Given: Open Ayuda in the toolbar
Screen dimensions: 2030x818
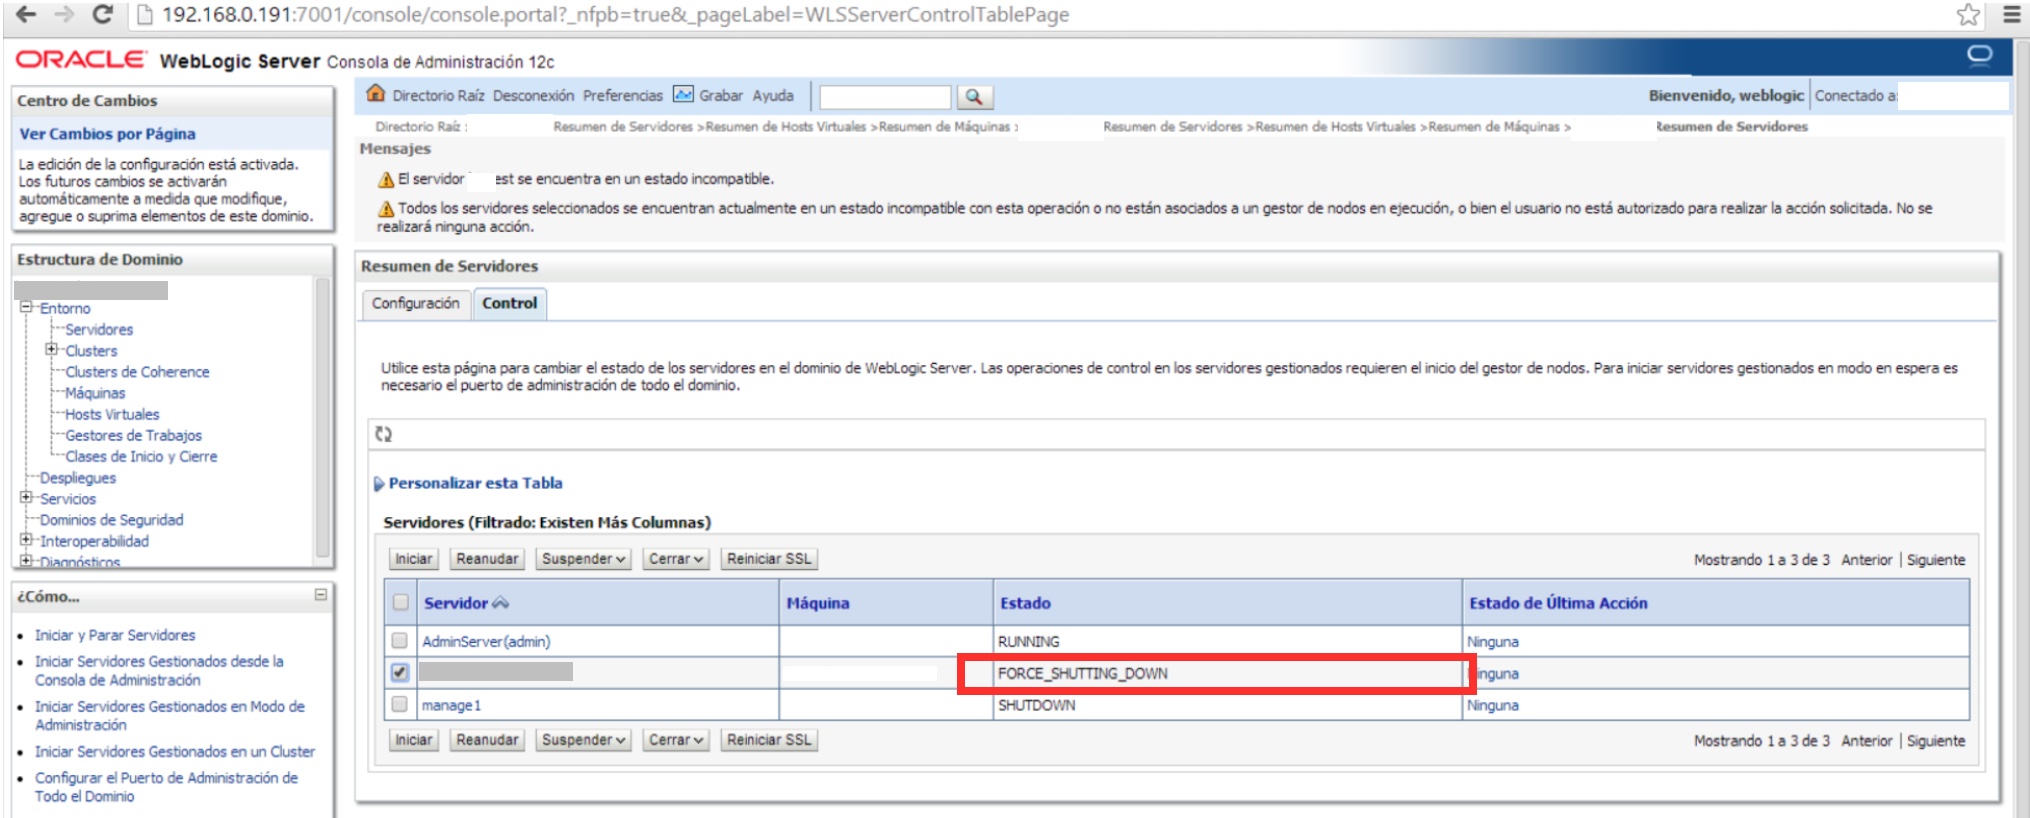Looking at the screenshot, I should pyautogui.click(x=773, y=95).
